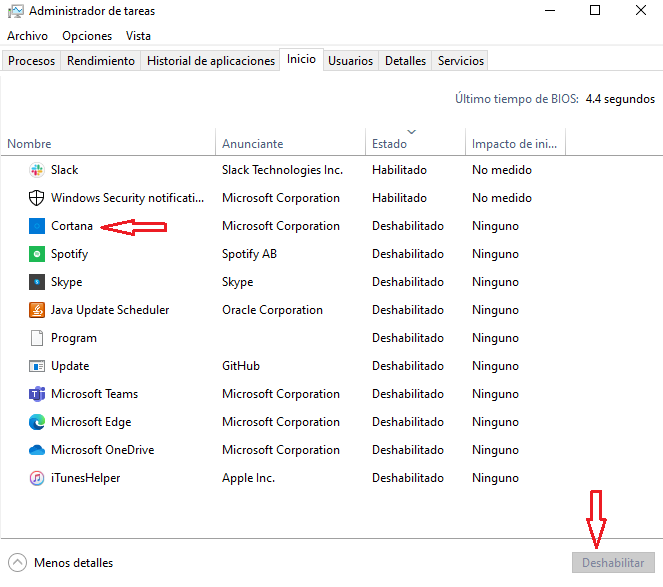
Task: Click the Oracle Corporation publisher cell
Action: [272, 310]
